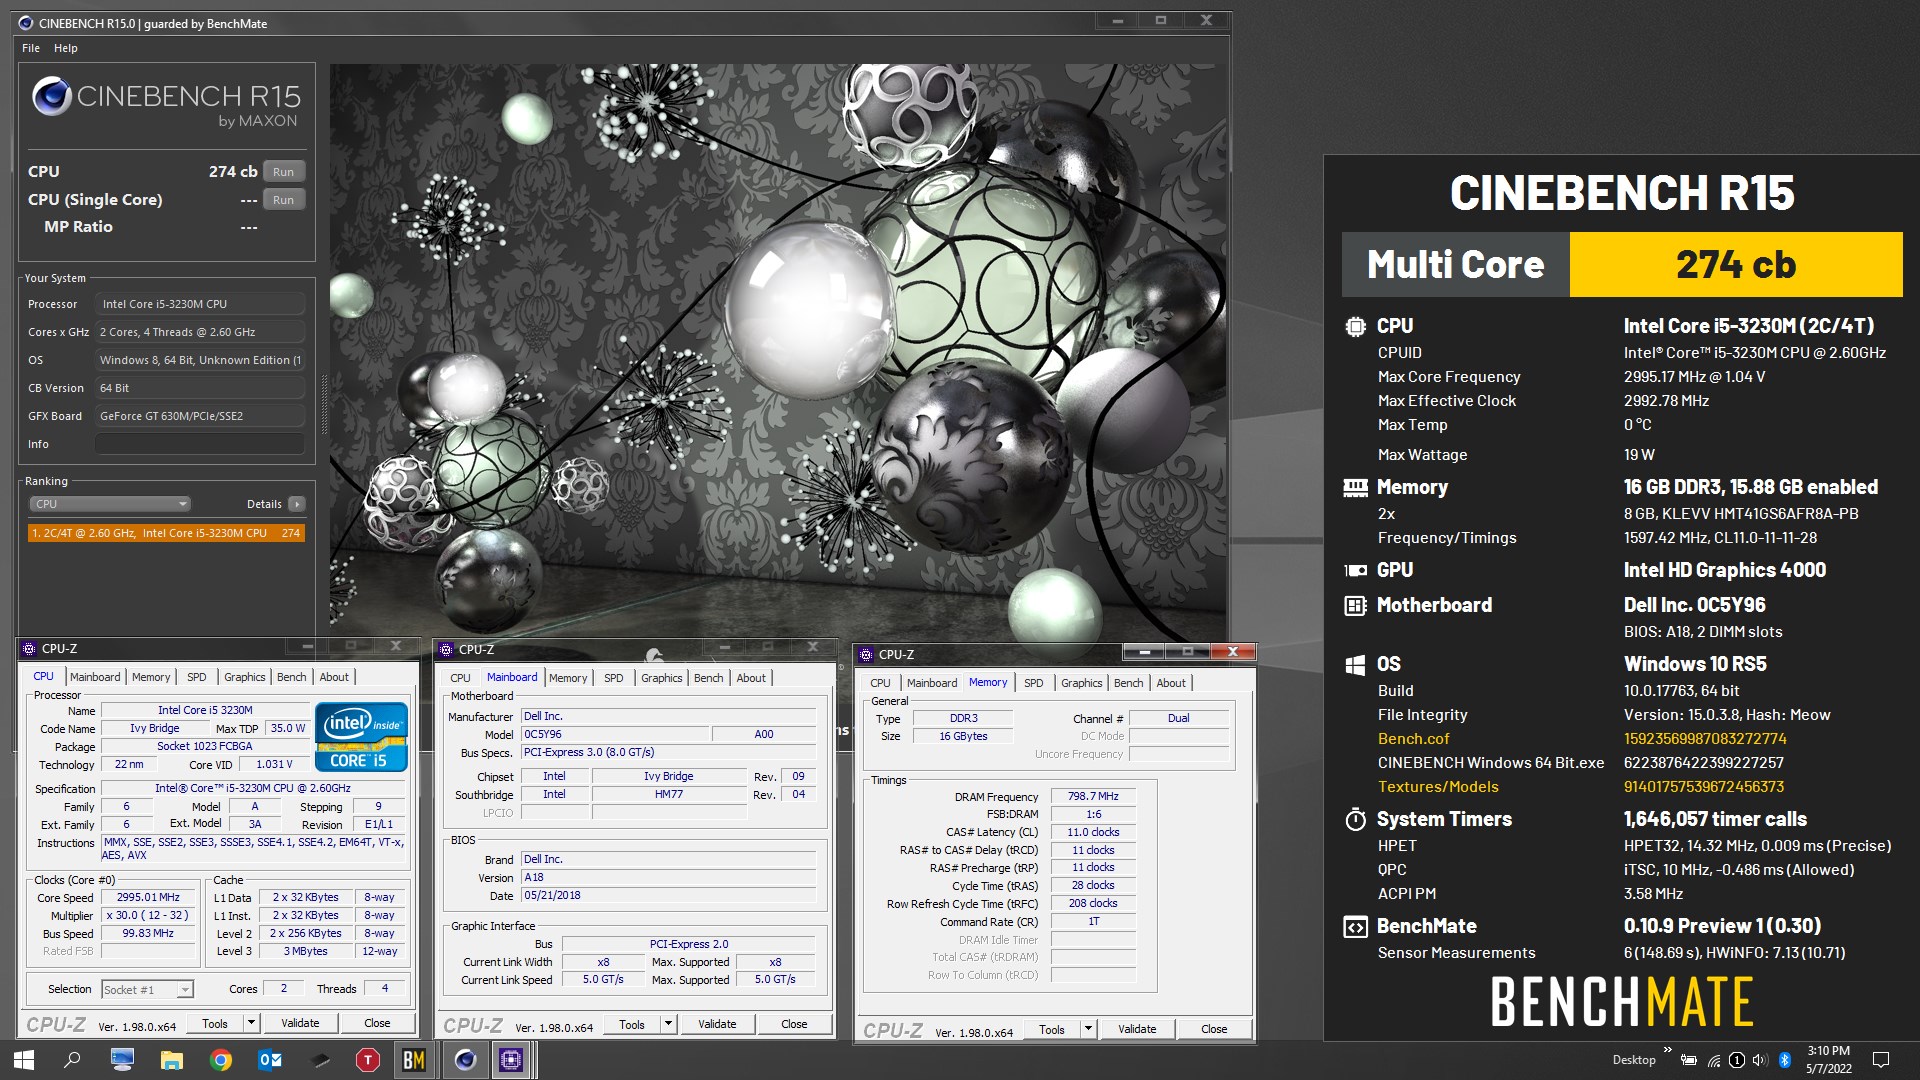
Task: Click the BenchMate Motherboard icon
Action: click(x=1355, y=605)
